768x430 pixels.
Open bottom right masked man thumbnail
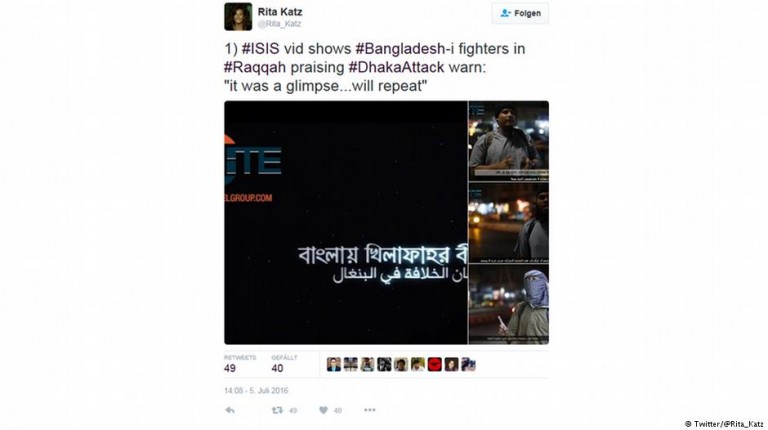pos(508,305)
